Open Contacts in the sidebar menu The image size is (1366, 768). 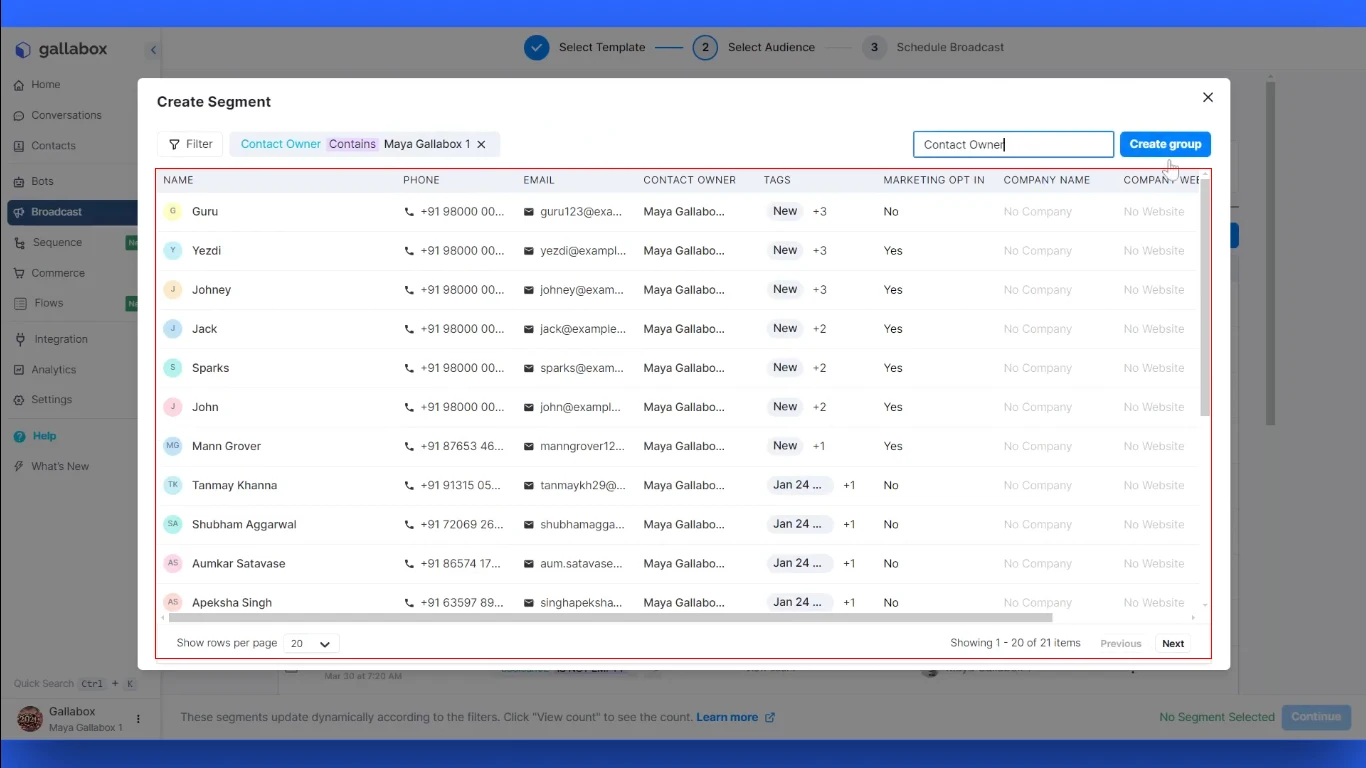[x=53, y=146]
